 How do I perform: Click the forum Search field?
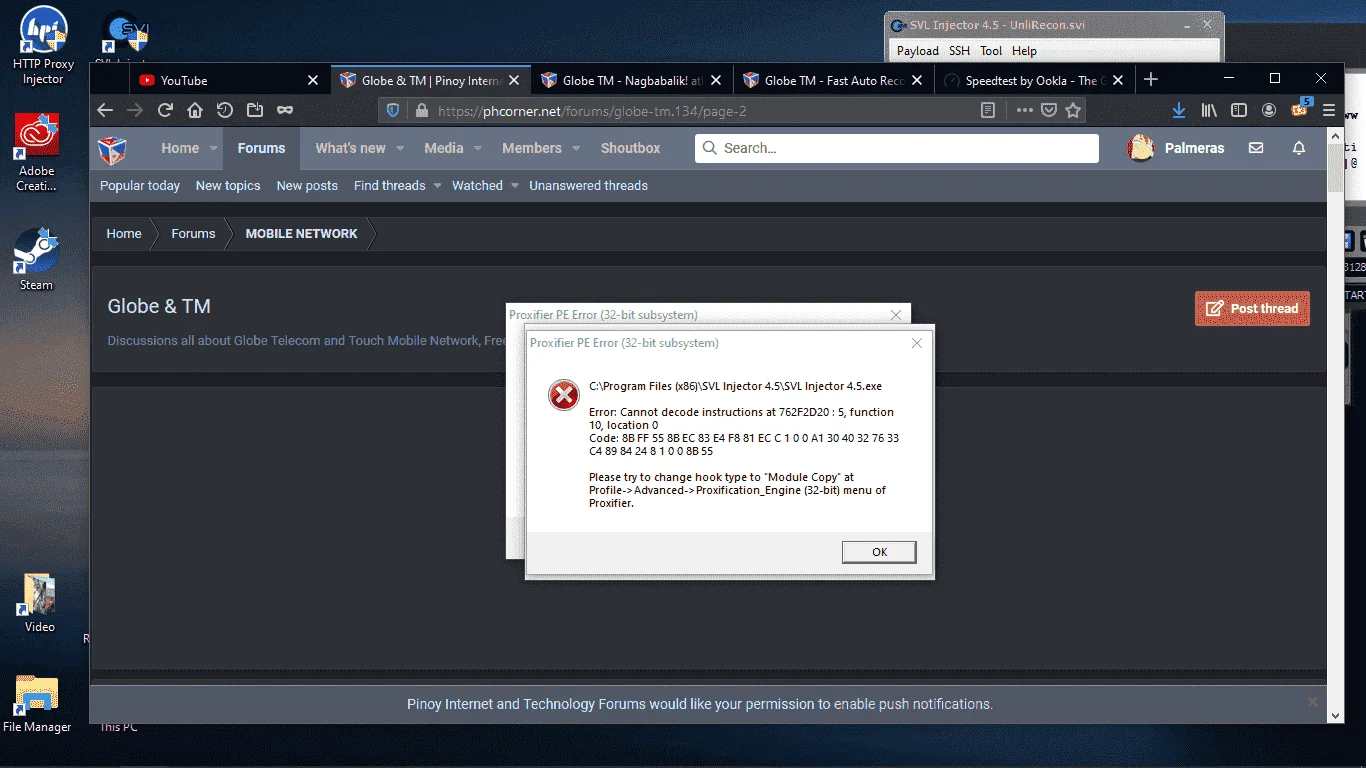897,148
